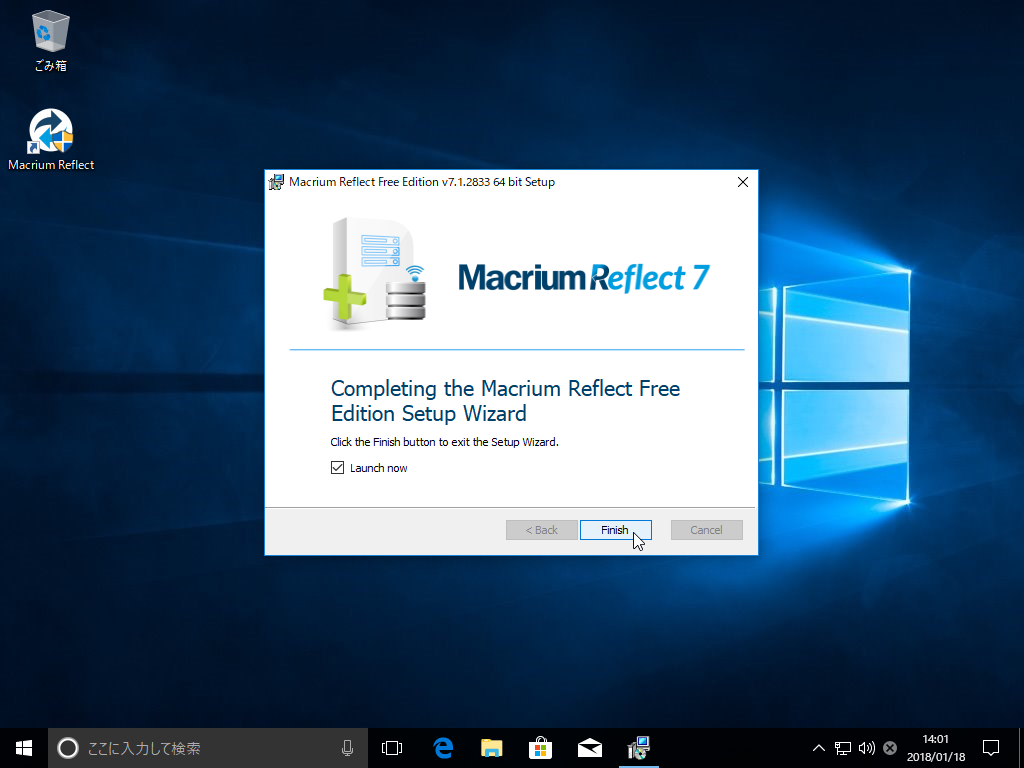The height and width of the screenshot is (768, 1024).
Task: Open the clock showing 14:01
Action: click(936, 748)
